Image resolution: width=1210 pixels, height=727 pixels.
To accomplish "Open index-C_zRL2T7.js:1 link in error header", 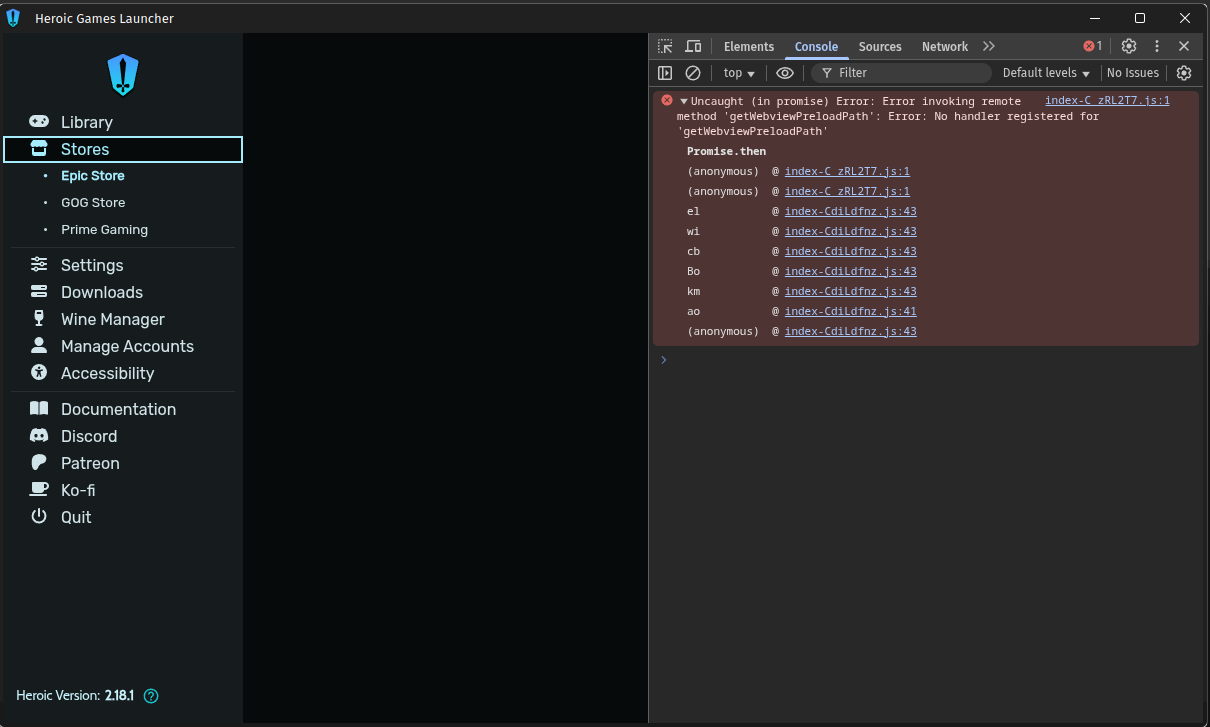I will coord(1107,100).
